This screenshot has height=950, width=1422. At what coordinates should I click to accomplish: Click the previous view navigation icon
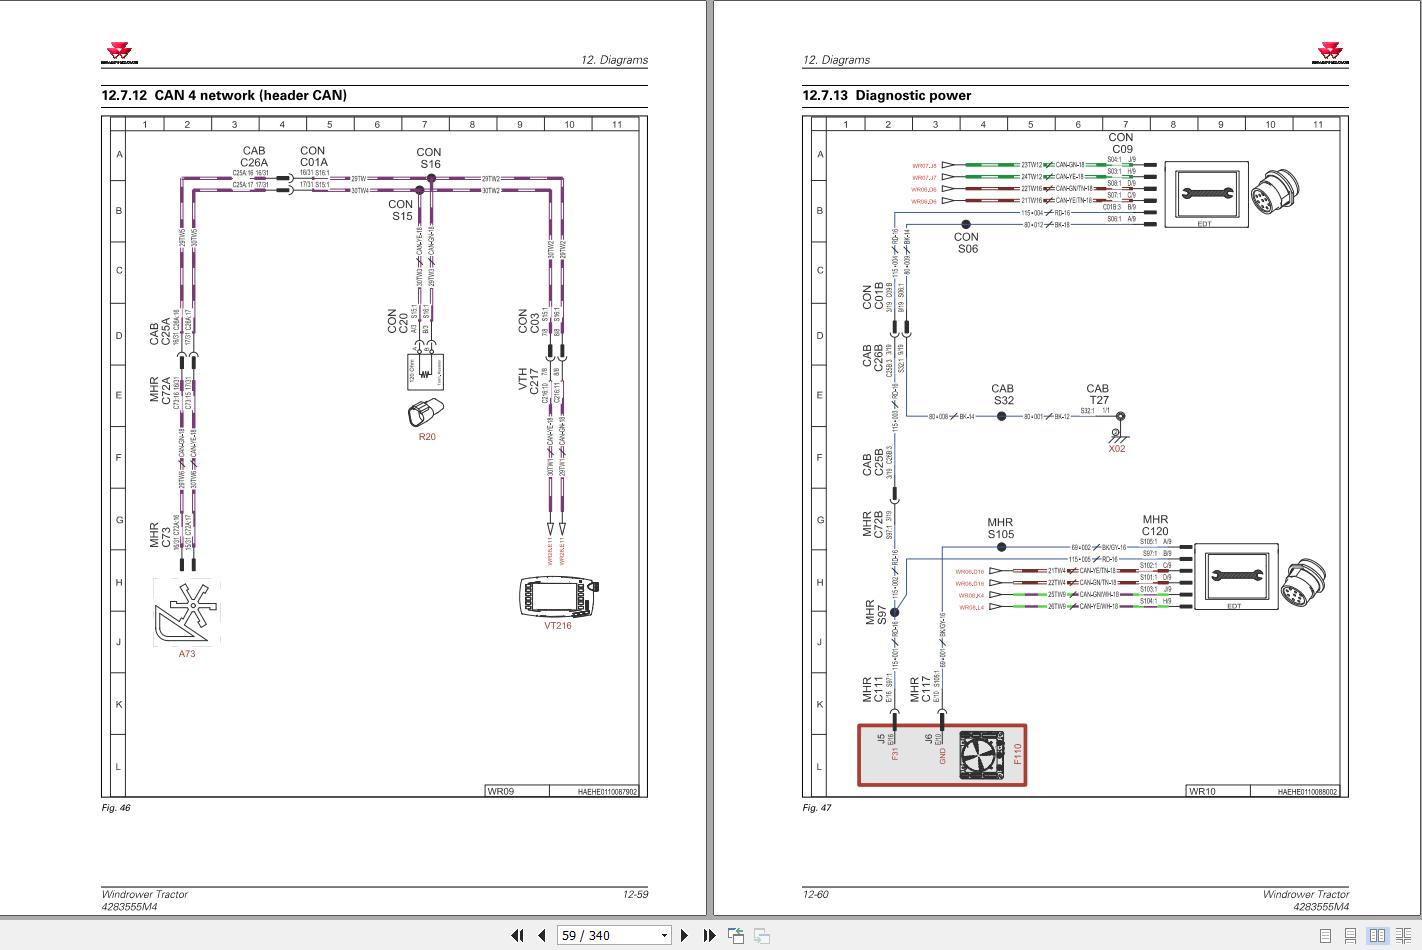coord(736,936)
